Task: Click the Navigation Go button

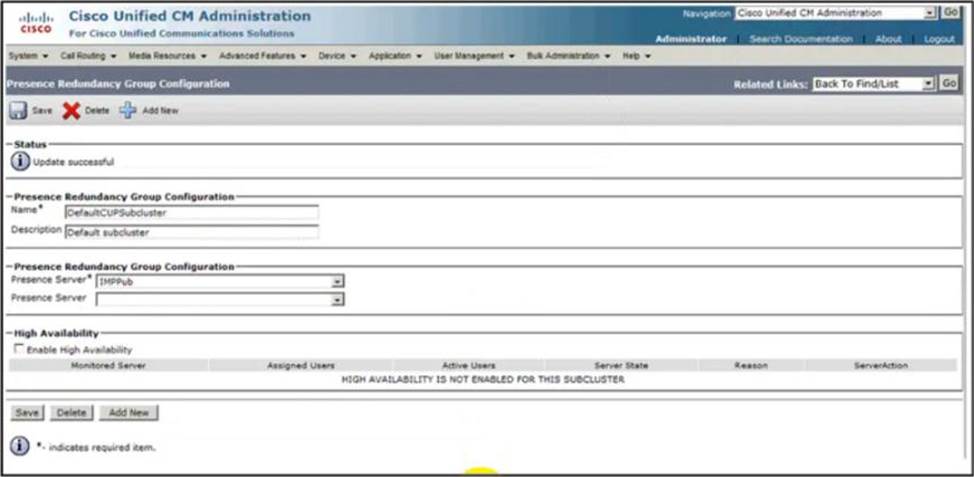Action: pos(950,12)
